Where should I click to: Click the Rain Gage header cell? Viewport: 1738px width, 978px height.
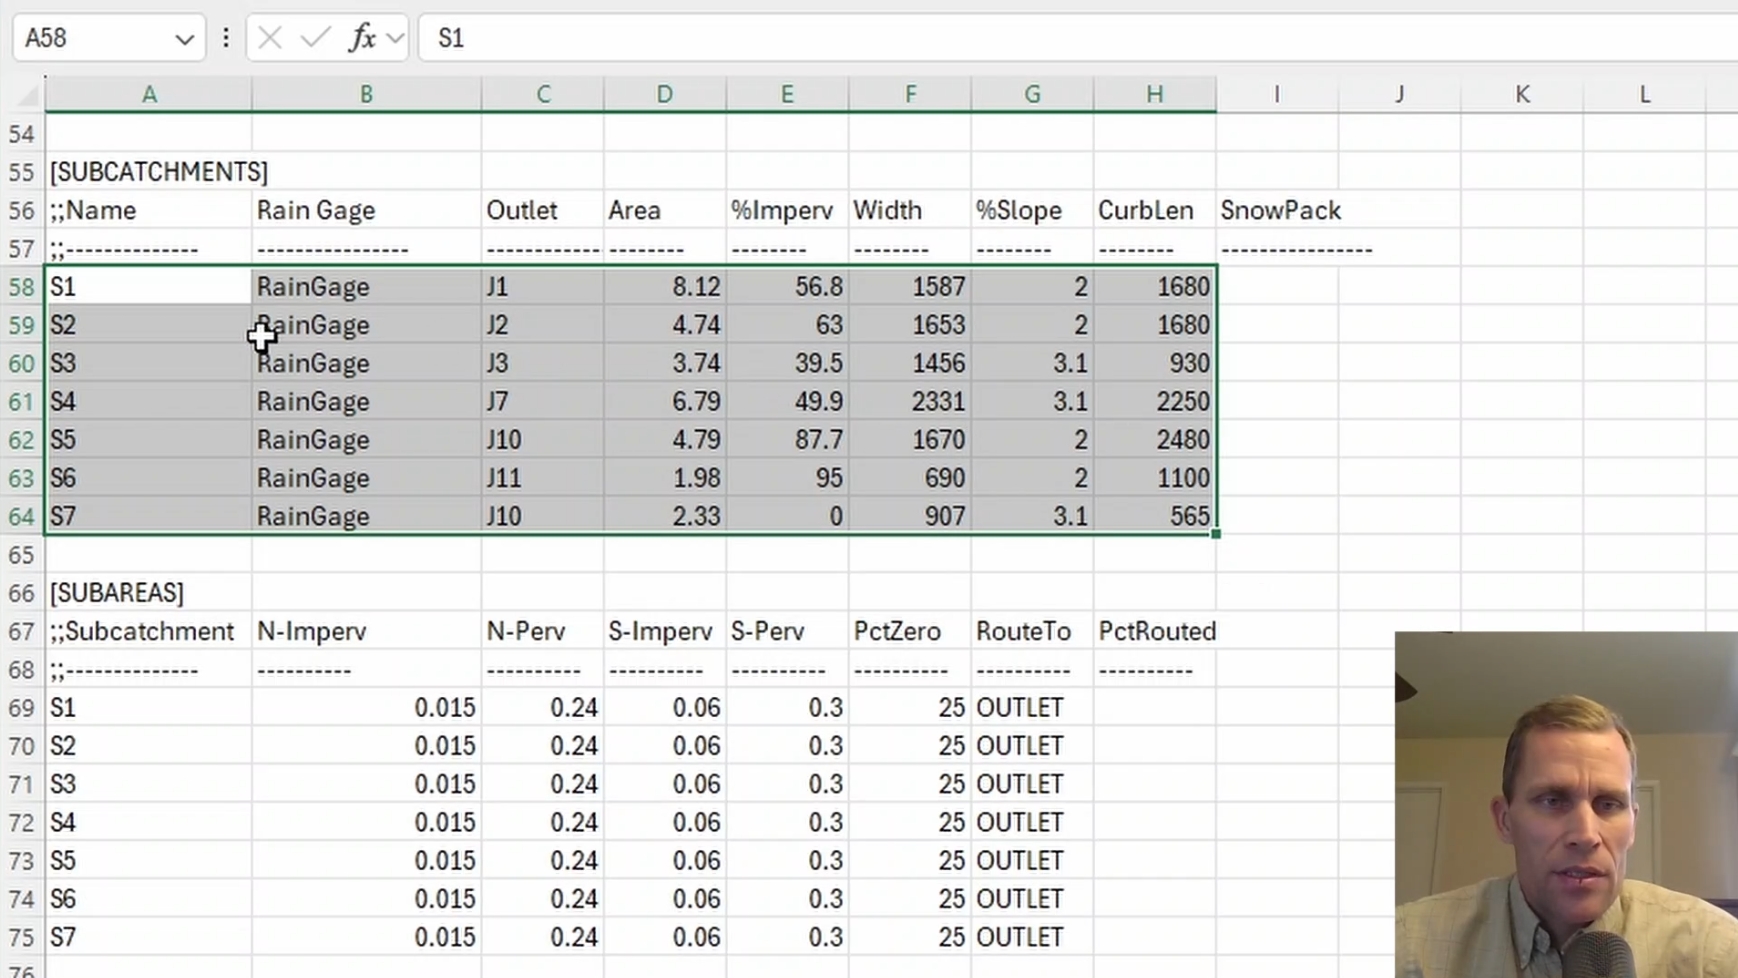[x=366, y=210]
